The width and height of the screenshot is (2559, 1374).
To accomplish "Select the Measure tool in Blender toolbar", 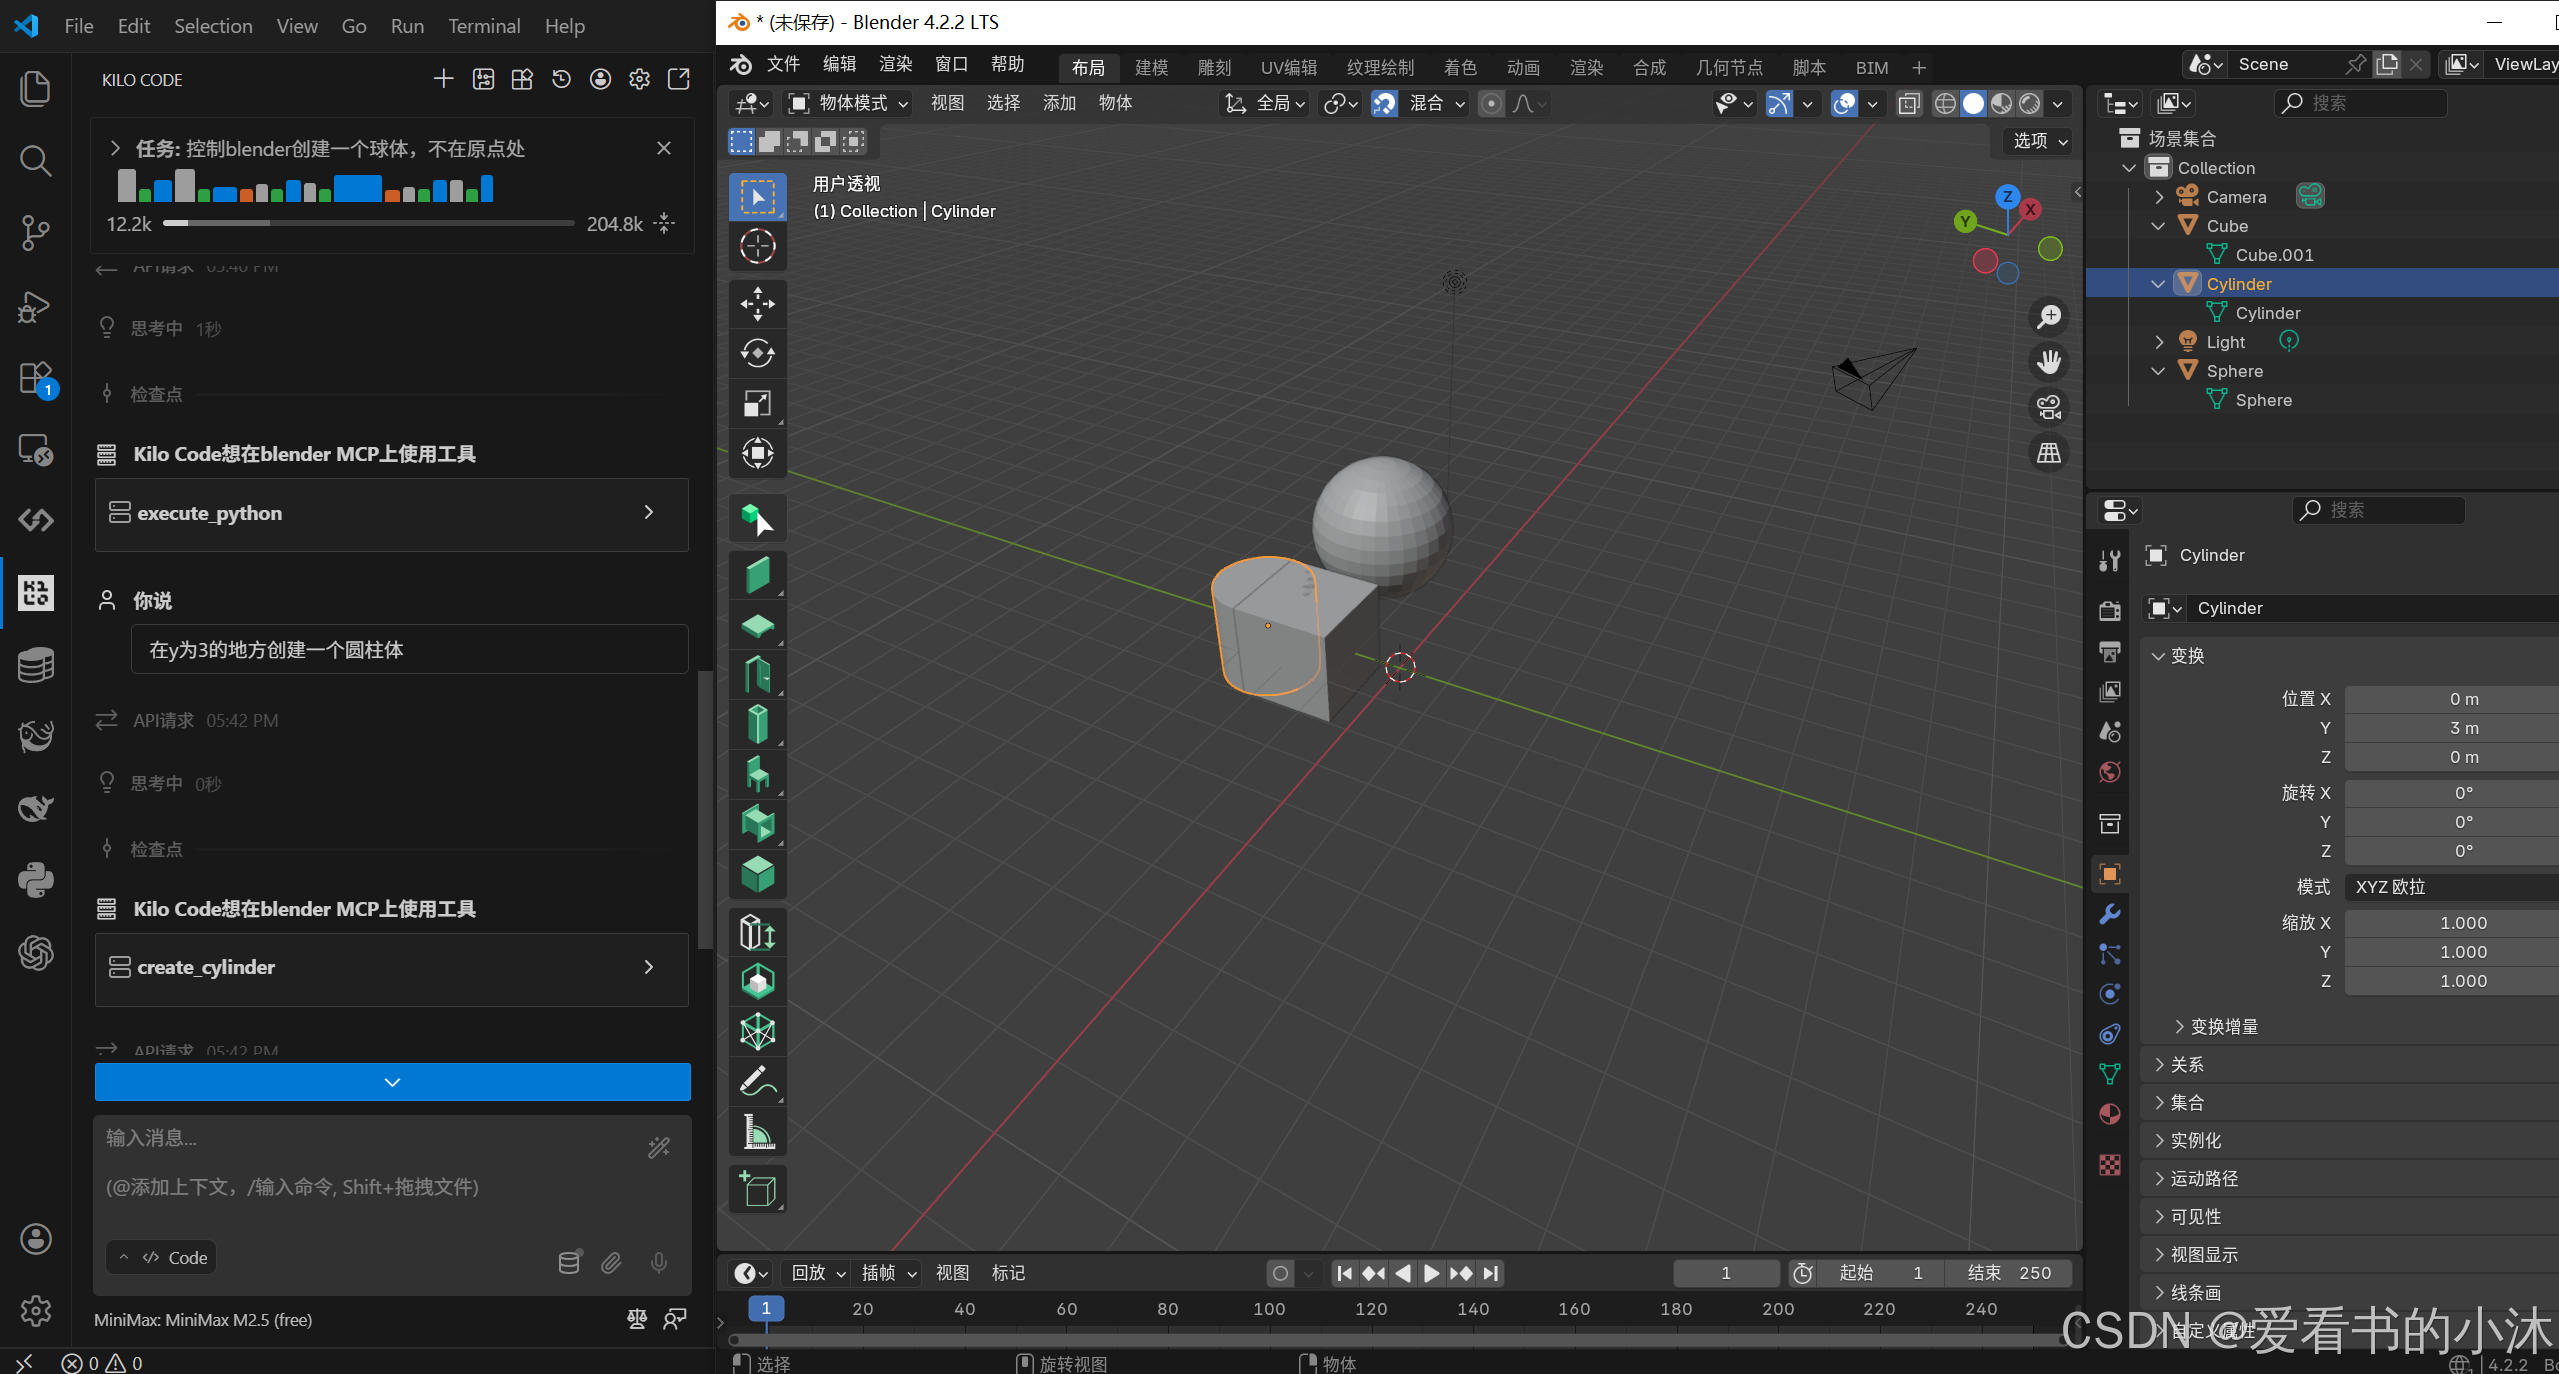I will pyautogui.click(x=757, y=1133).
